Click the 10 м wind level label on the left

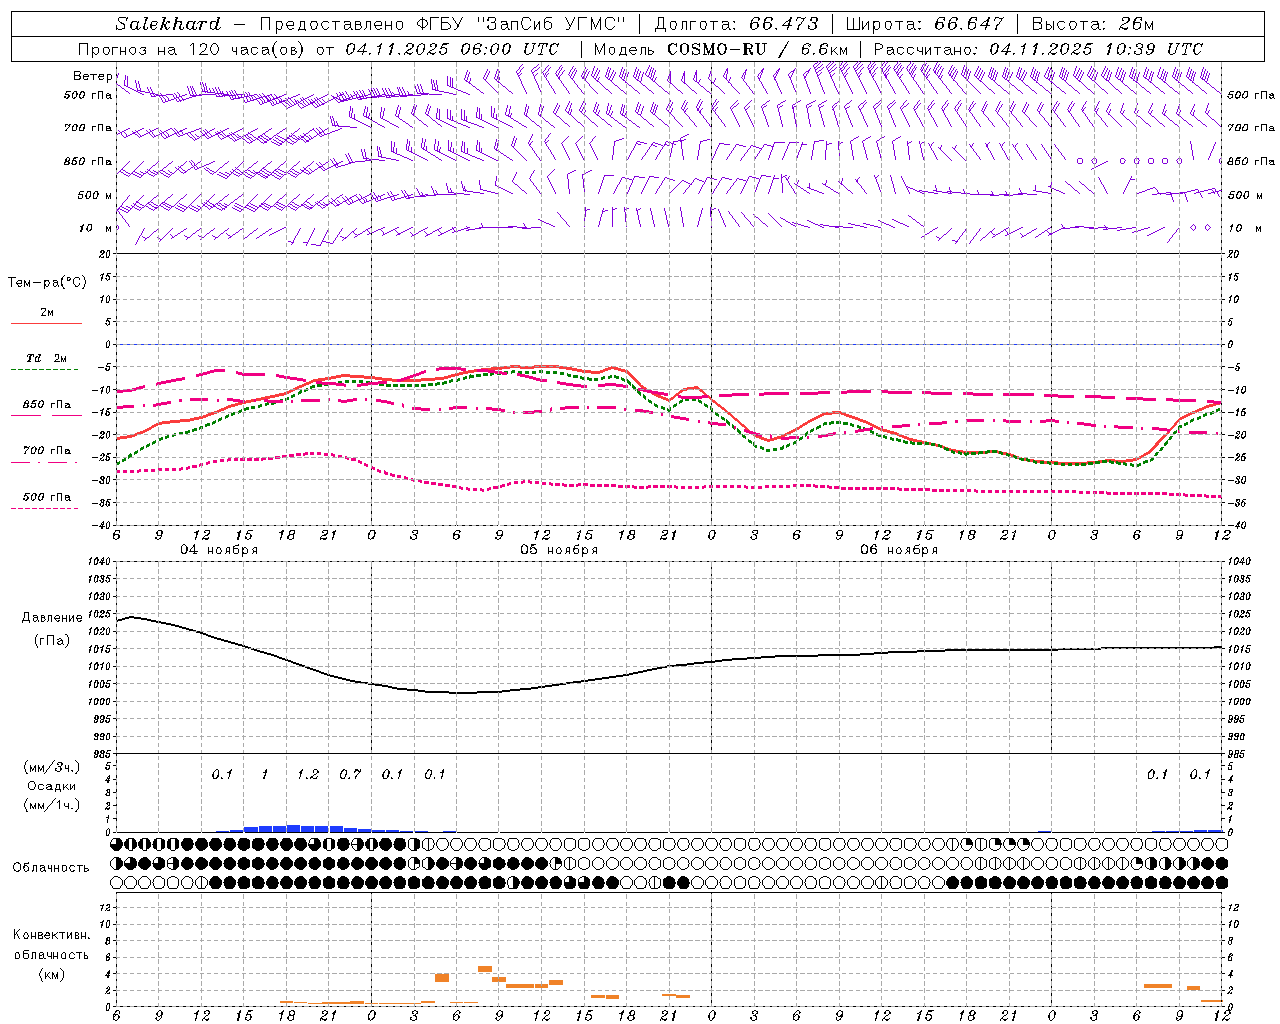(95, 228)
